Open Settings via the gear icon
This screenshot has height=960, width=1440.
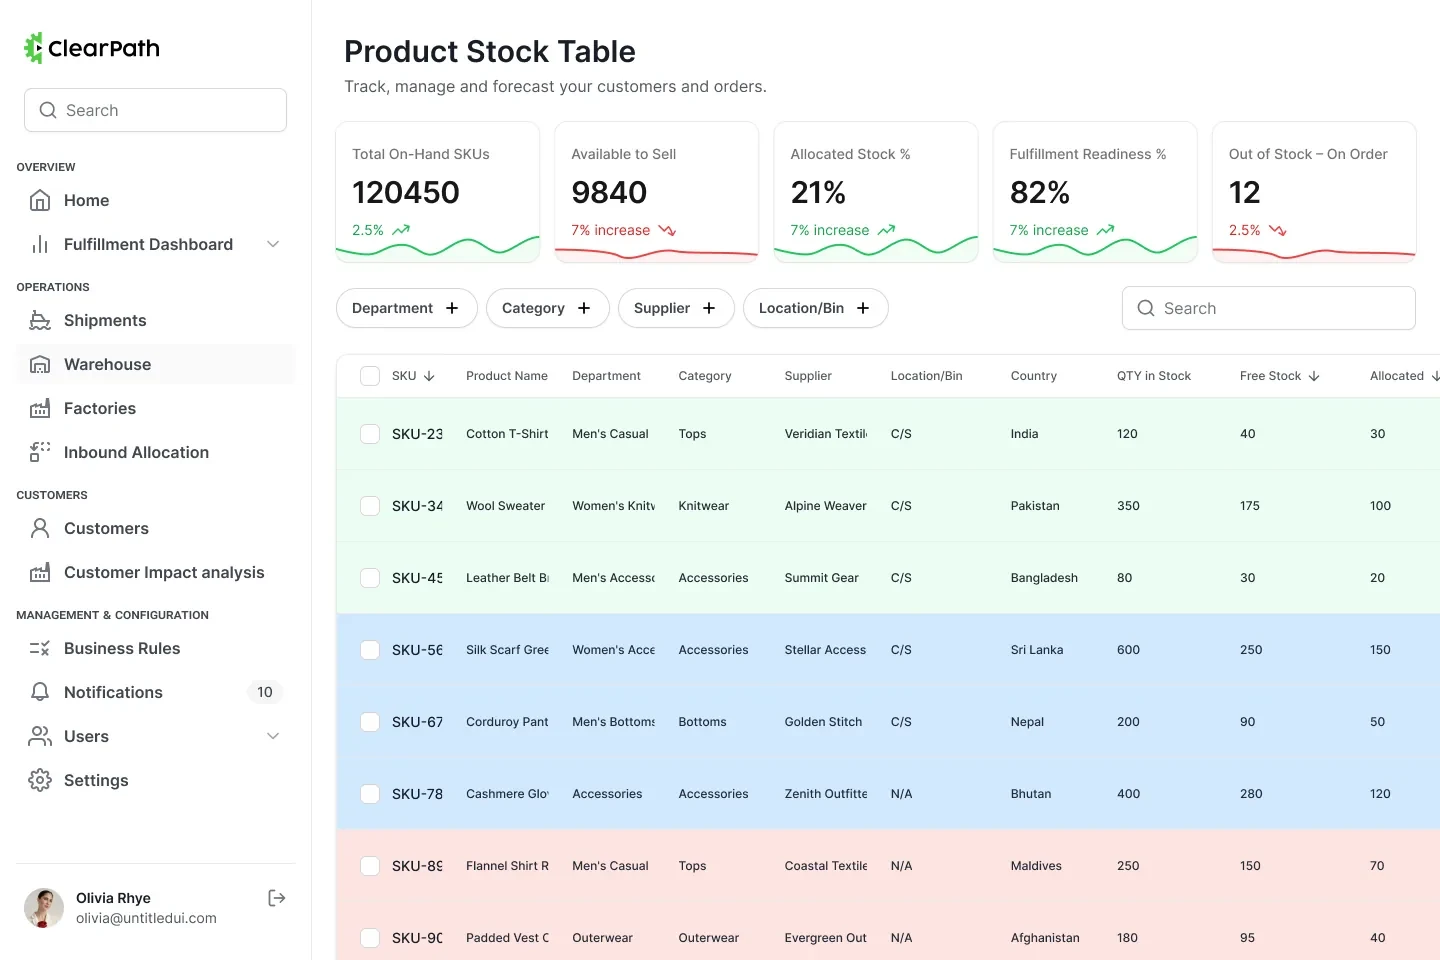point(40,780)
